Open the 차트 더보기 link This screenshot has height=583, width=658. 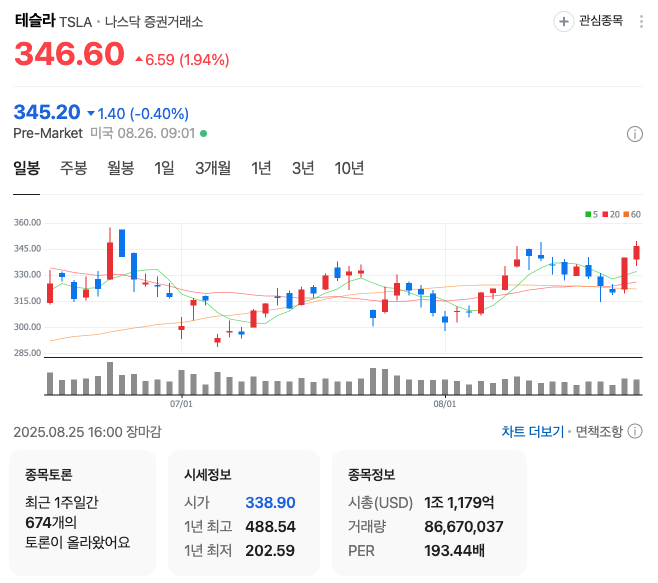coord(533,431)
